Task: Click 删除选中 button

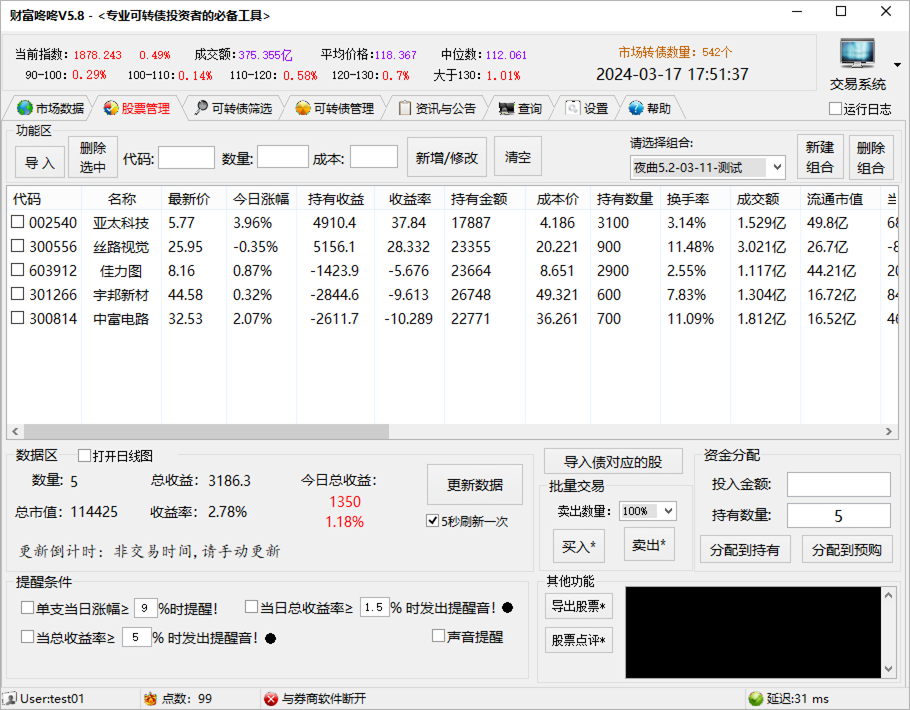Action: coord(93,157)
